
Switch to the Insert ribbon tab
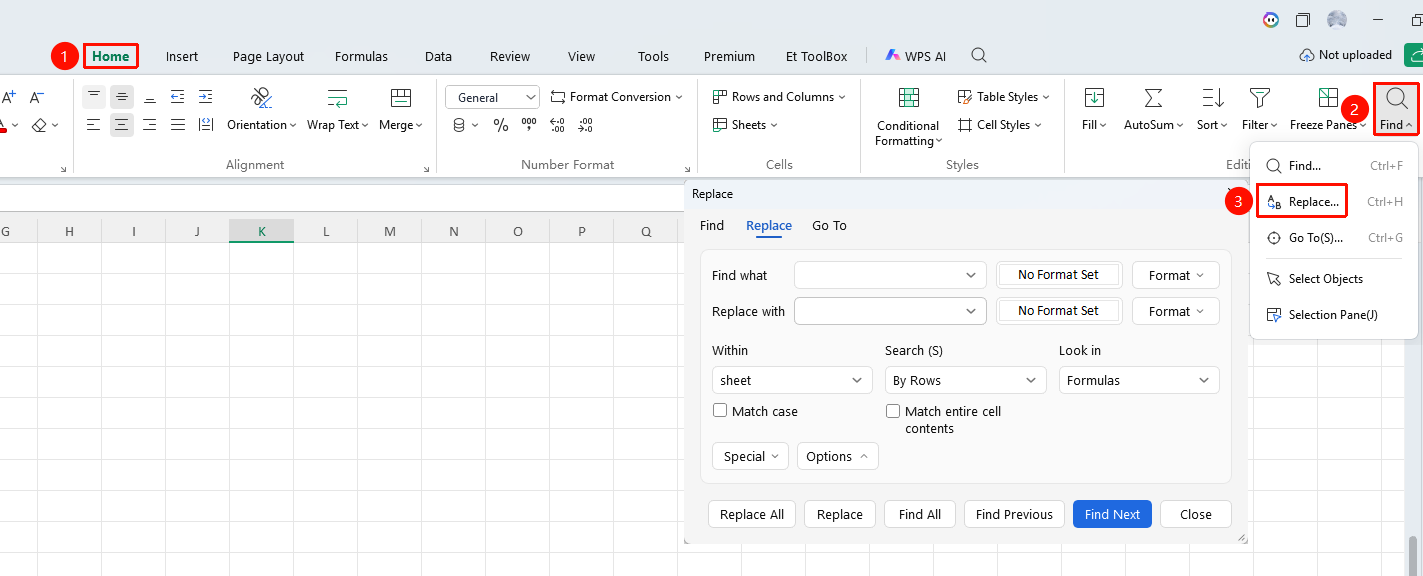(182, 57)
